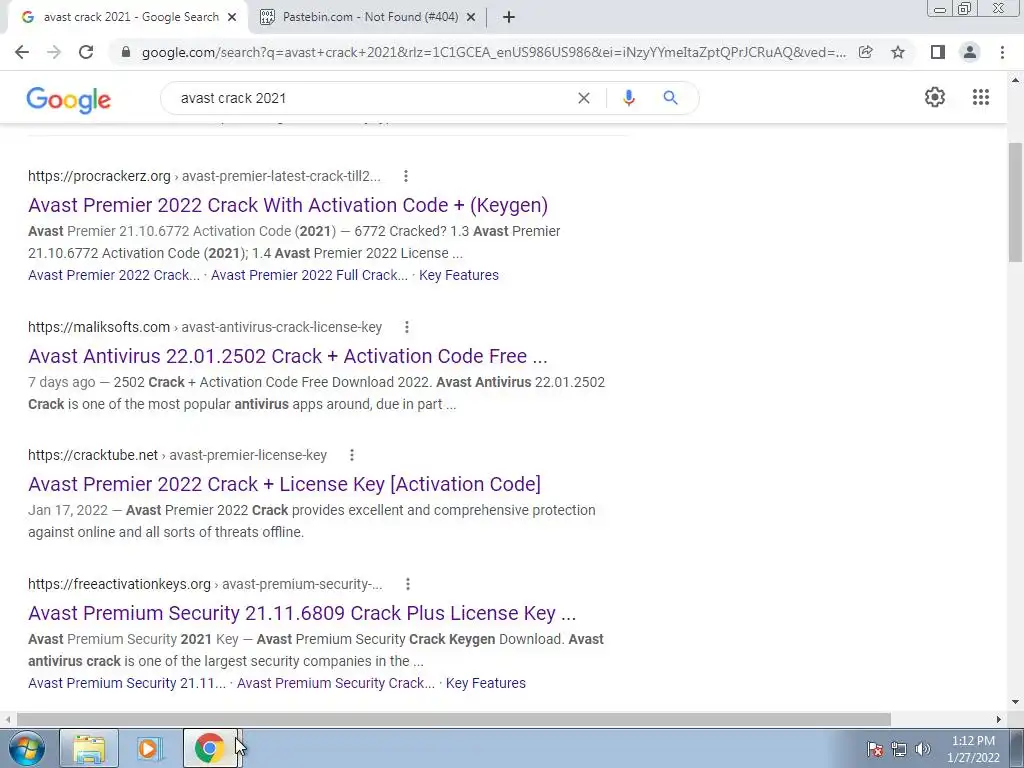The width and height of the screenshot is (1024, 768).
Task: Open the Google apps grid
Action: point(981,97)
